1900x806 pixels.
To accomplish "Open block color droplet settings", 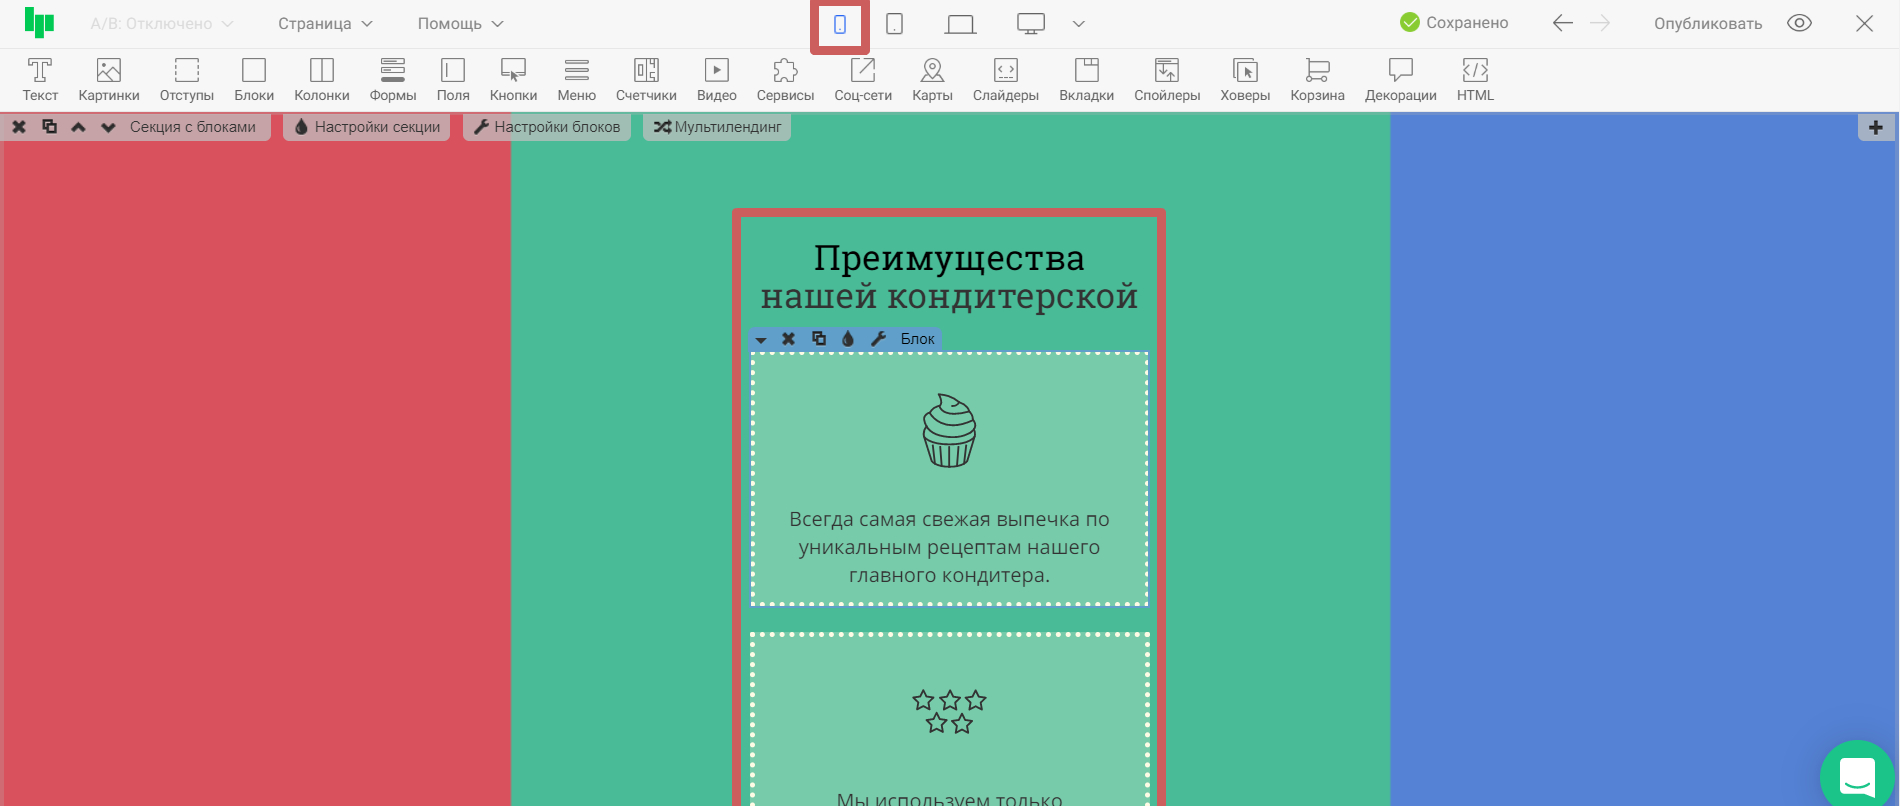I will pos(848,339).
